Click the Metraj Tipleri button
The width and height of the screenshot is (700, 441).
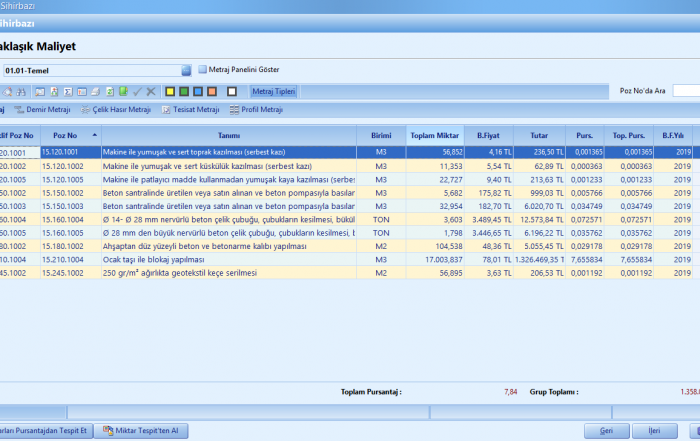[272, 91]
